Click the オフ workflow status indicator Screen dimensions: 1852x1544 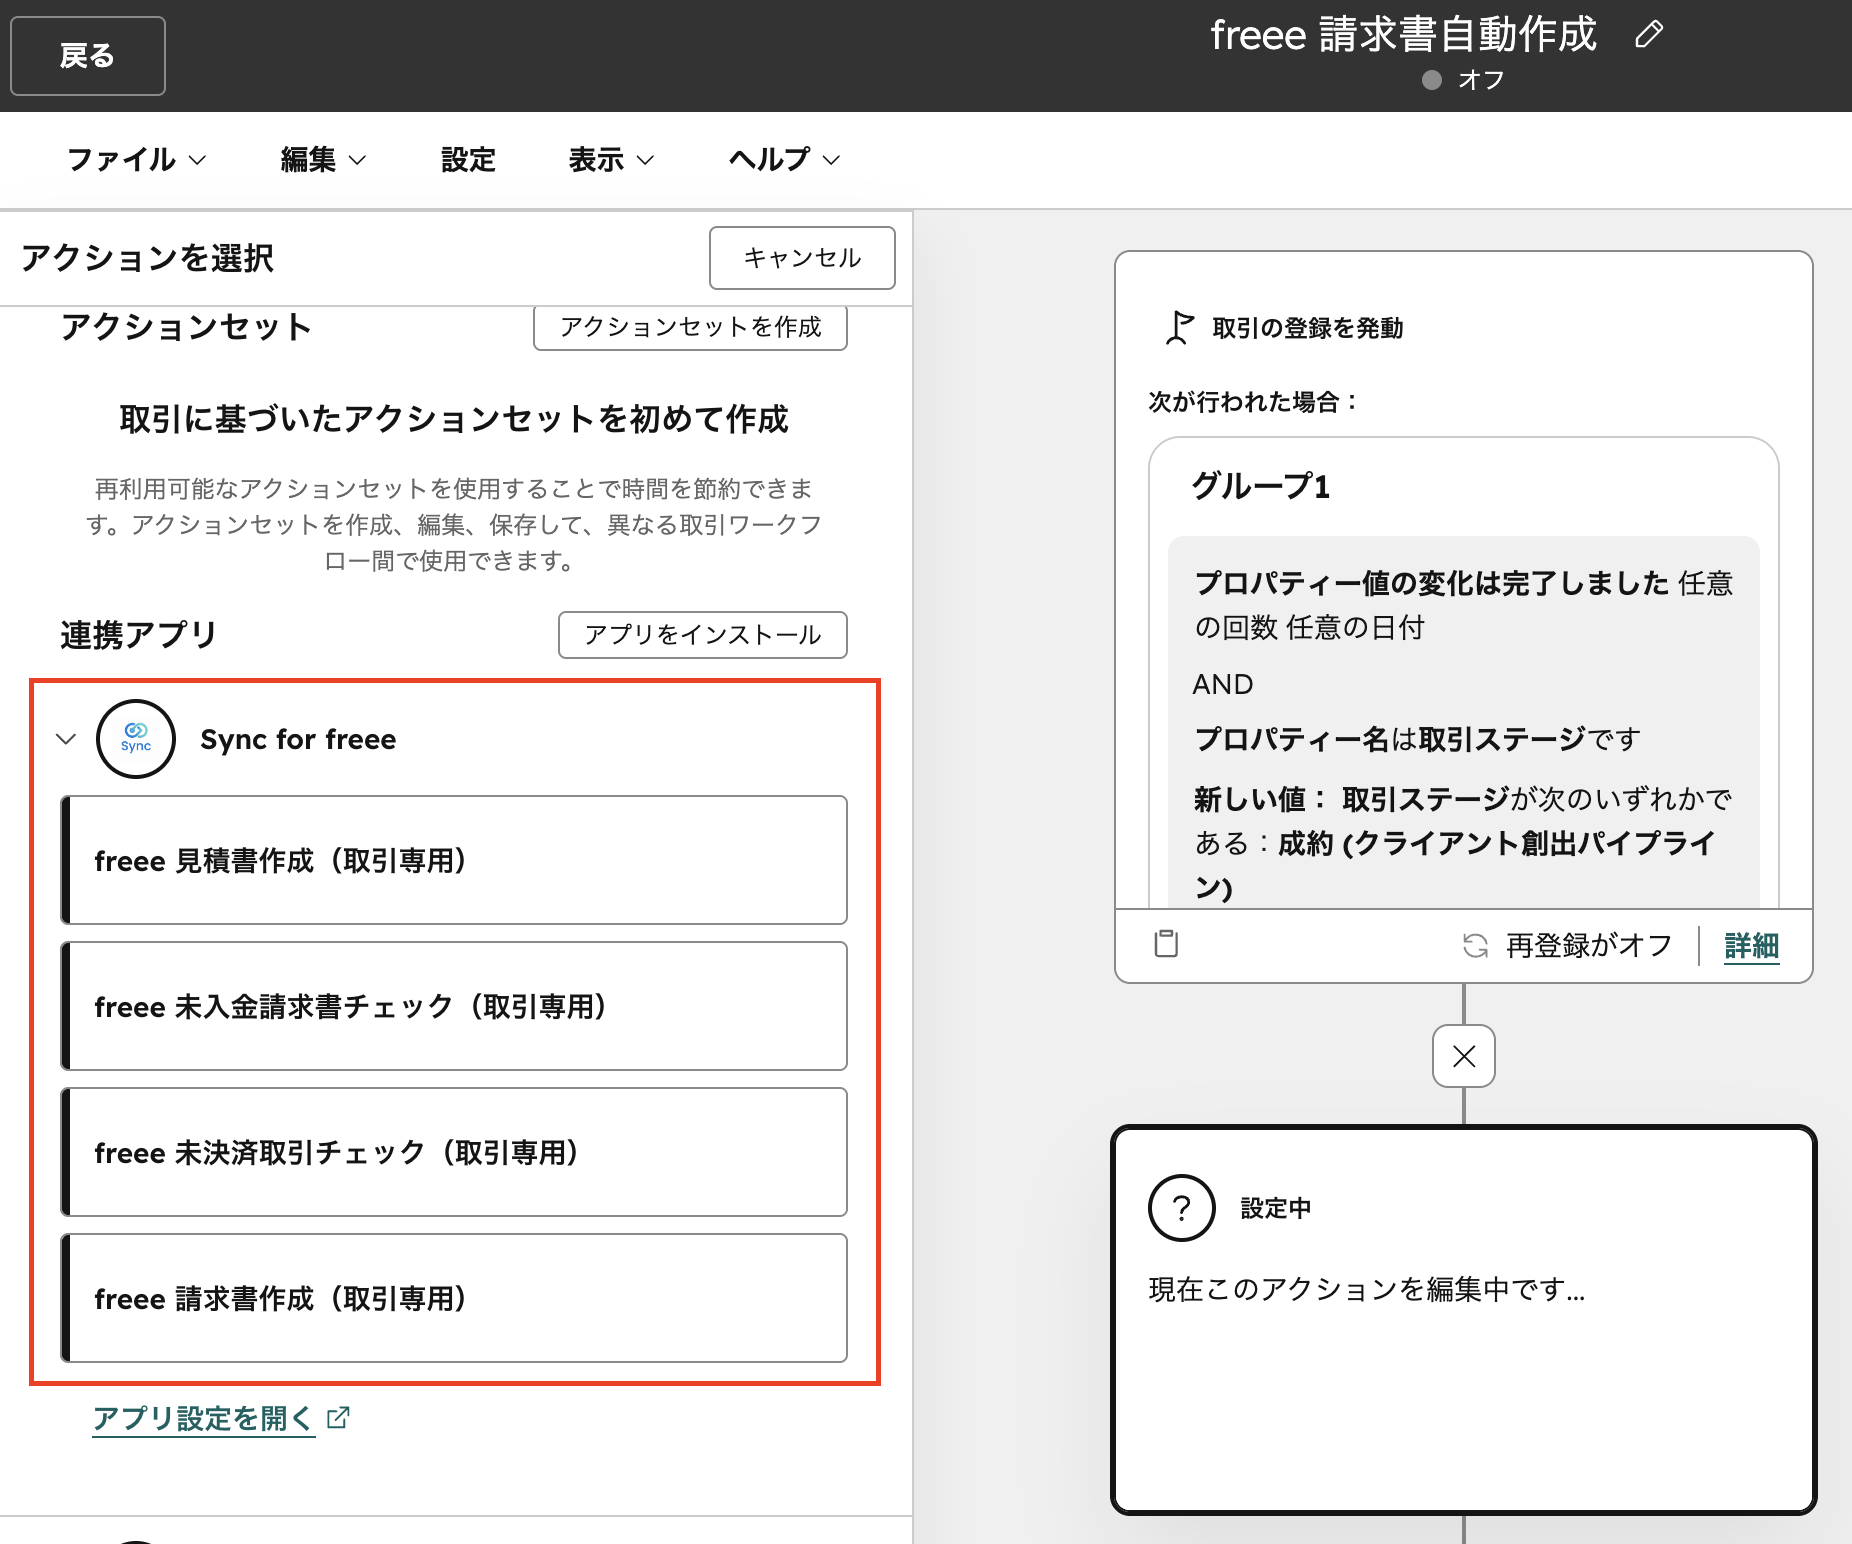point(1464,80)
